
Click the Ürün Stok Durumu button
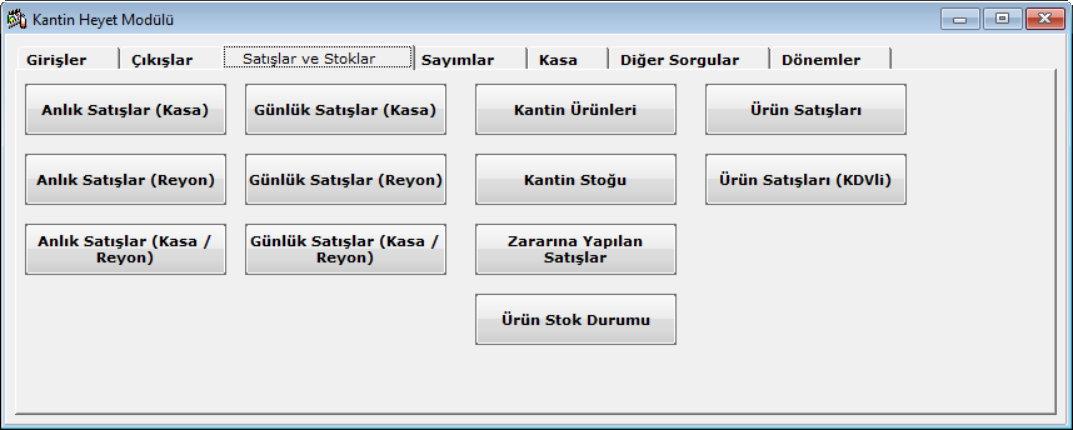tap(575, 320)
